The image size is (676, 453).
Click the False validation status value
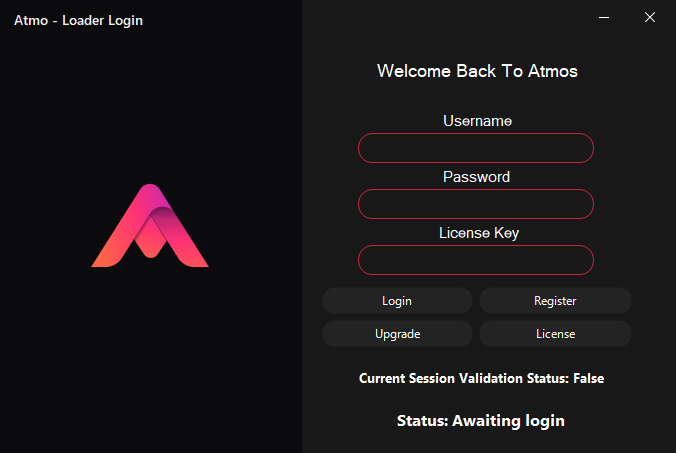tap(588, 379)
